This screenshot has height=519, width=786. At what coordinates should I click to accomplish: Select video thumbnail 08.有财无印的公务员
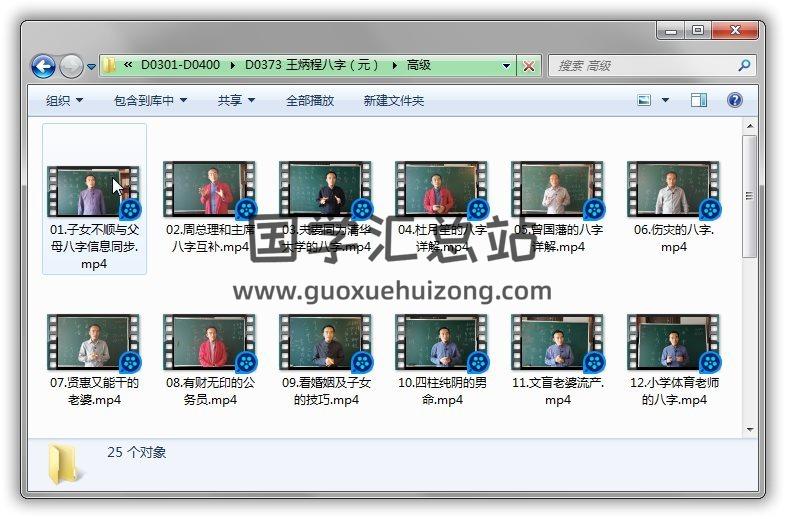[210, 342]
